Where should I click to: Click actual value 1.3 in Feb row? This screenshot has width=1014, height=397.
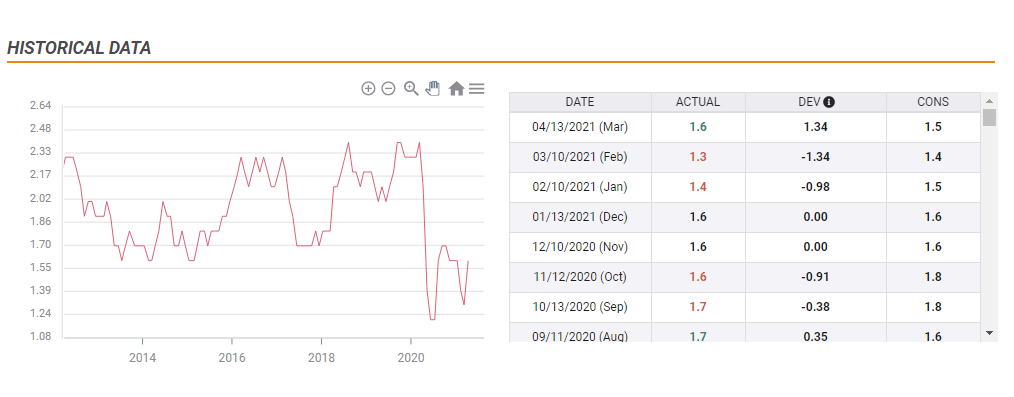698,157
